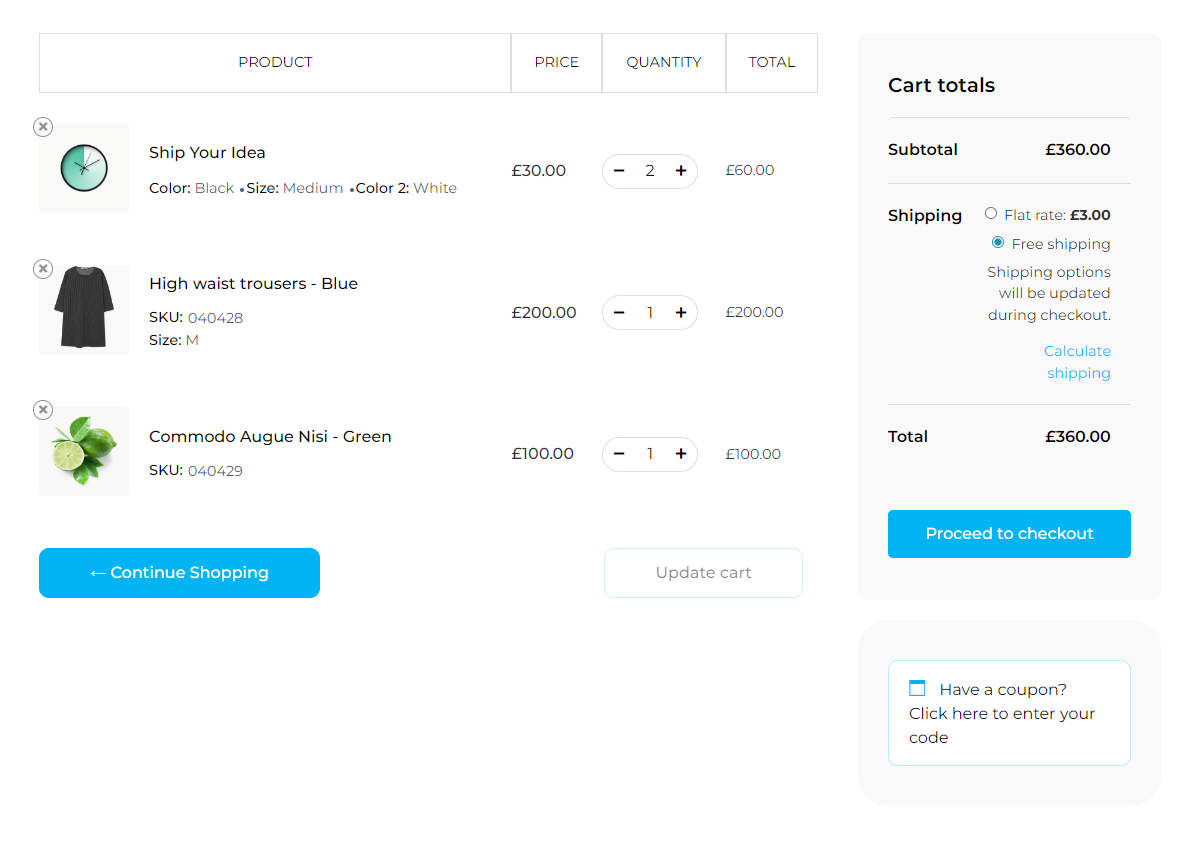The image size is (1198, 857).
Task: Decrease Ship Your Idea quantity with minus
Action: pos(619,171)
